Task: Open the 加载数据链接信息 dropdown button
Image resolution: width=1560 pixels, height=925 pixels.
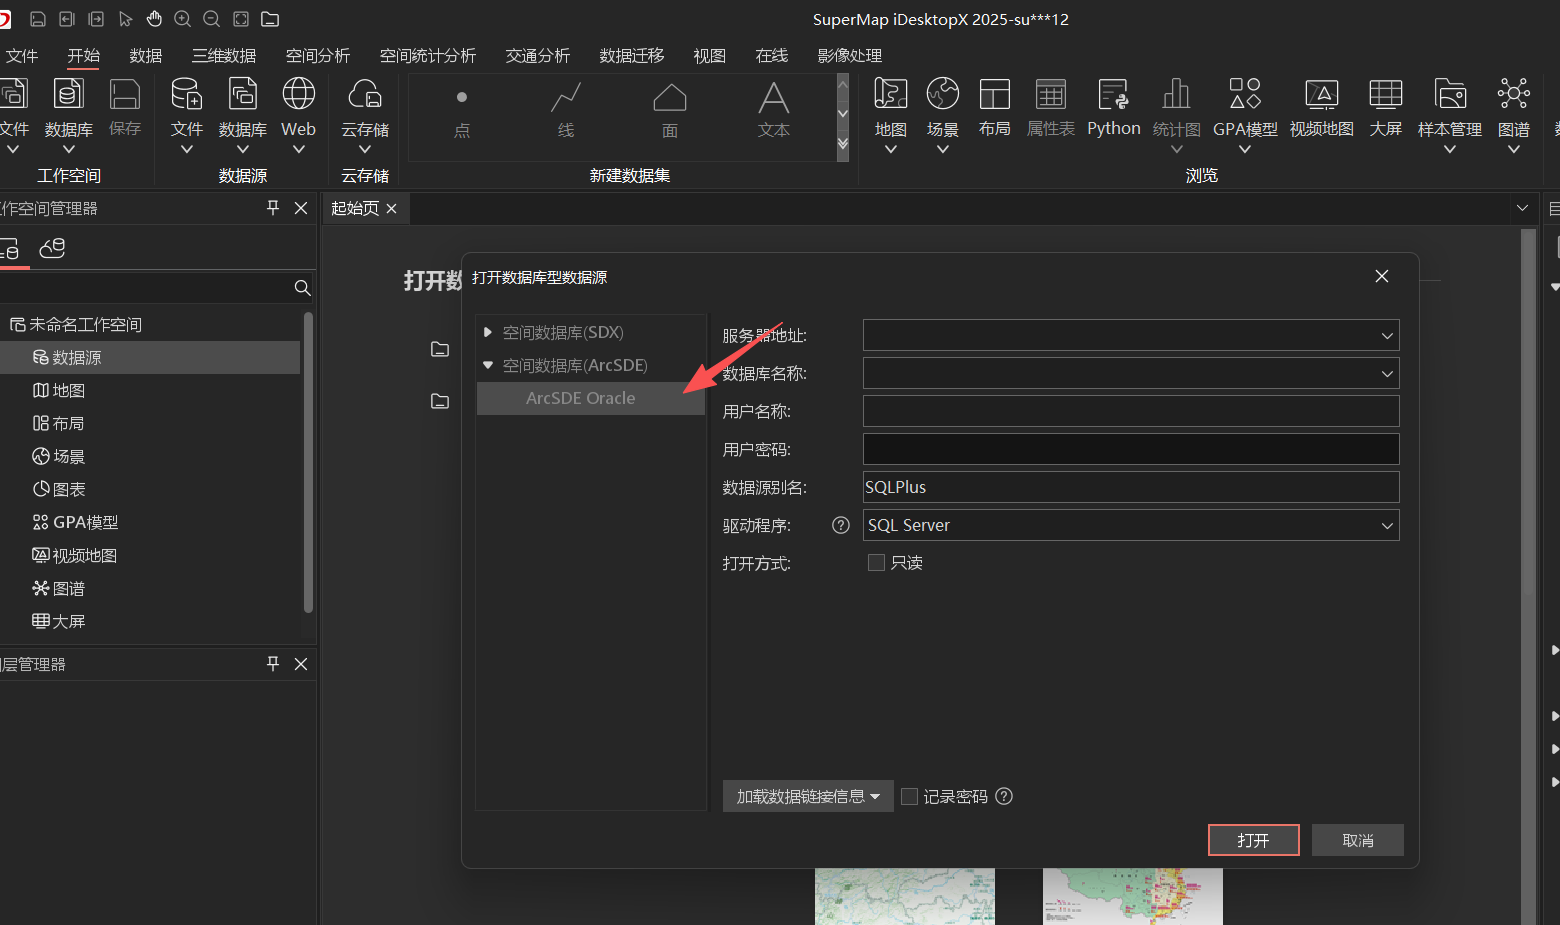Action: [x=808, y=797]
